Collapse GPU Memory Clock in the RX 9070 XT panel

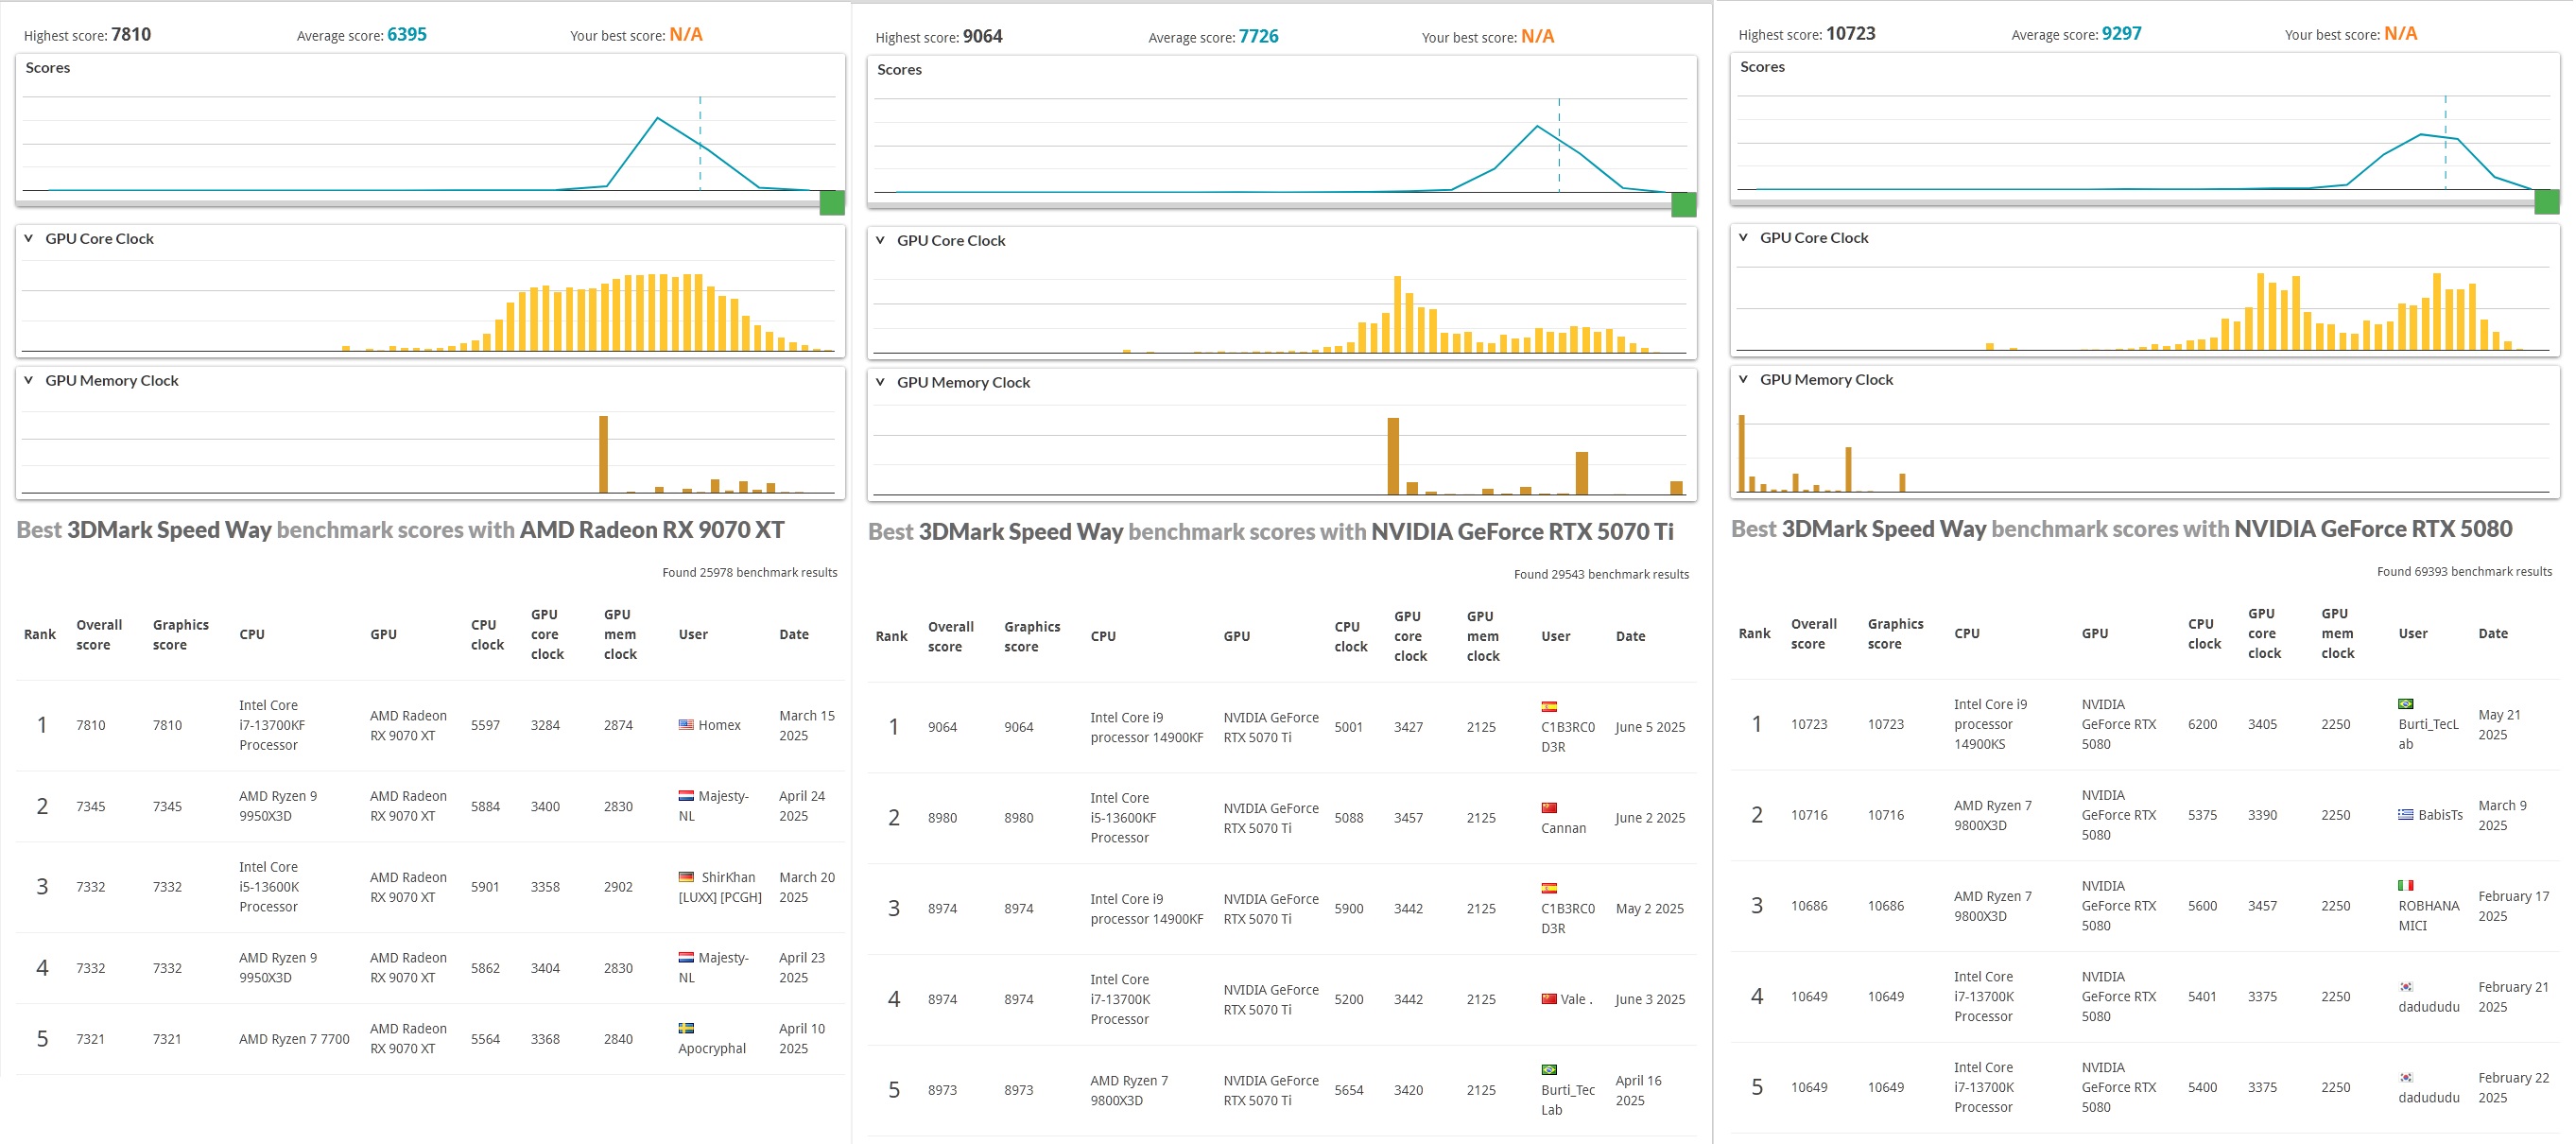[x=29, y=381]
